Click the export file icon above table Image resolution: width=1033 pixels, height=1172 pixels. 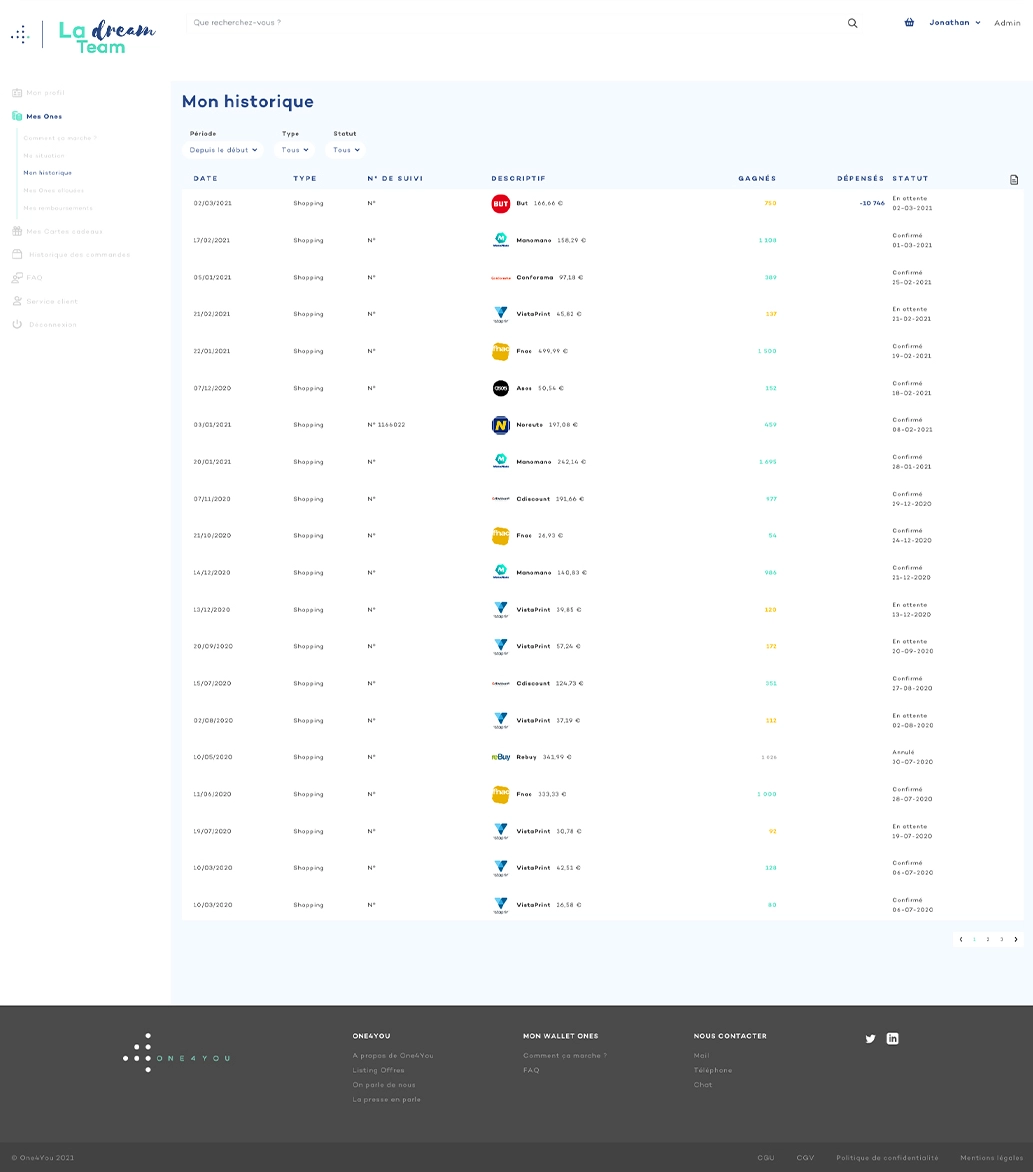pos(1014,179)
